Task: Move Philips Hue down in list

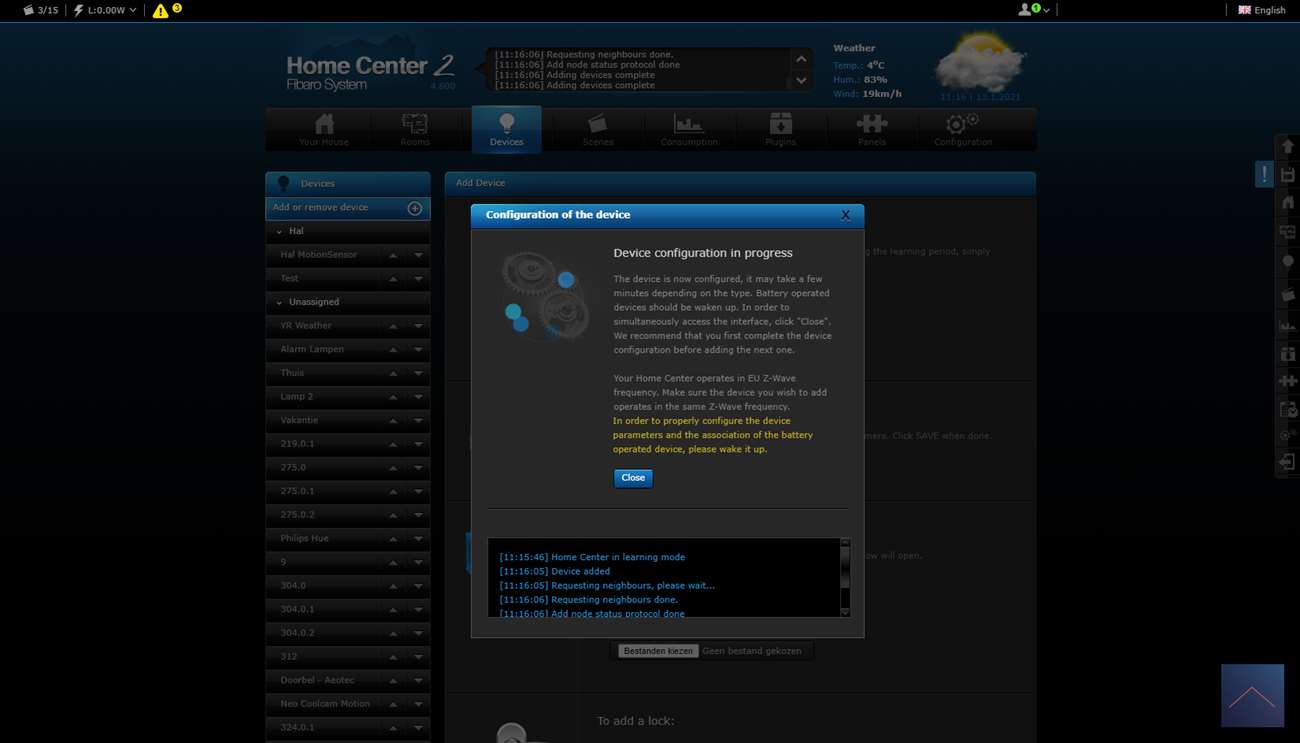Action: coord(418,539)
